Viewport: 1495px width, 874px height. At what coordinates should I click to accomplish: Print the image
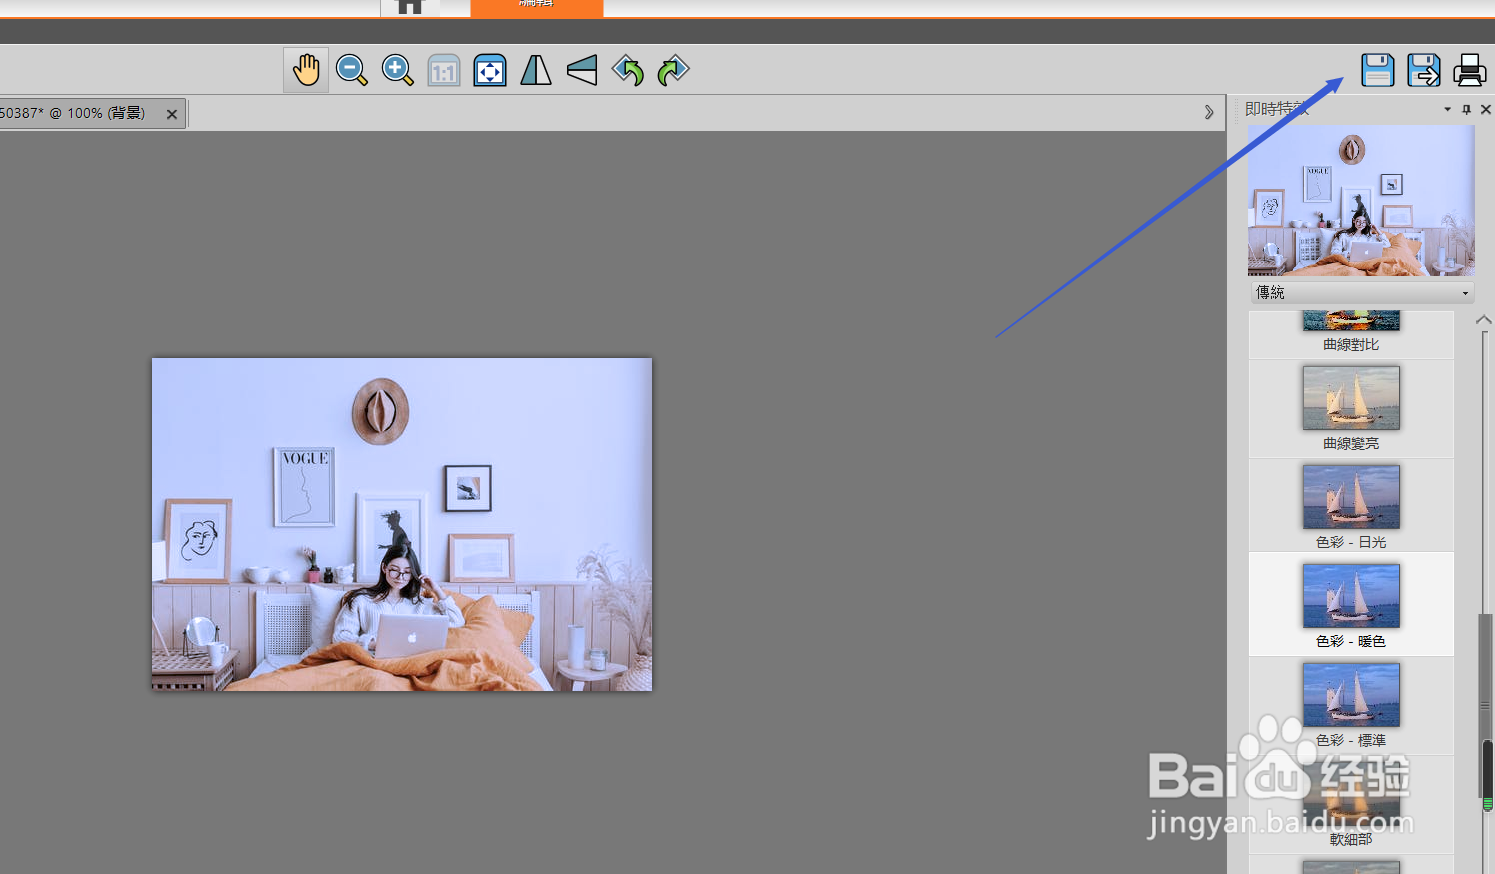pyautogui.click(x=1470, y=70)
